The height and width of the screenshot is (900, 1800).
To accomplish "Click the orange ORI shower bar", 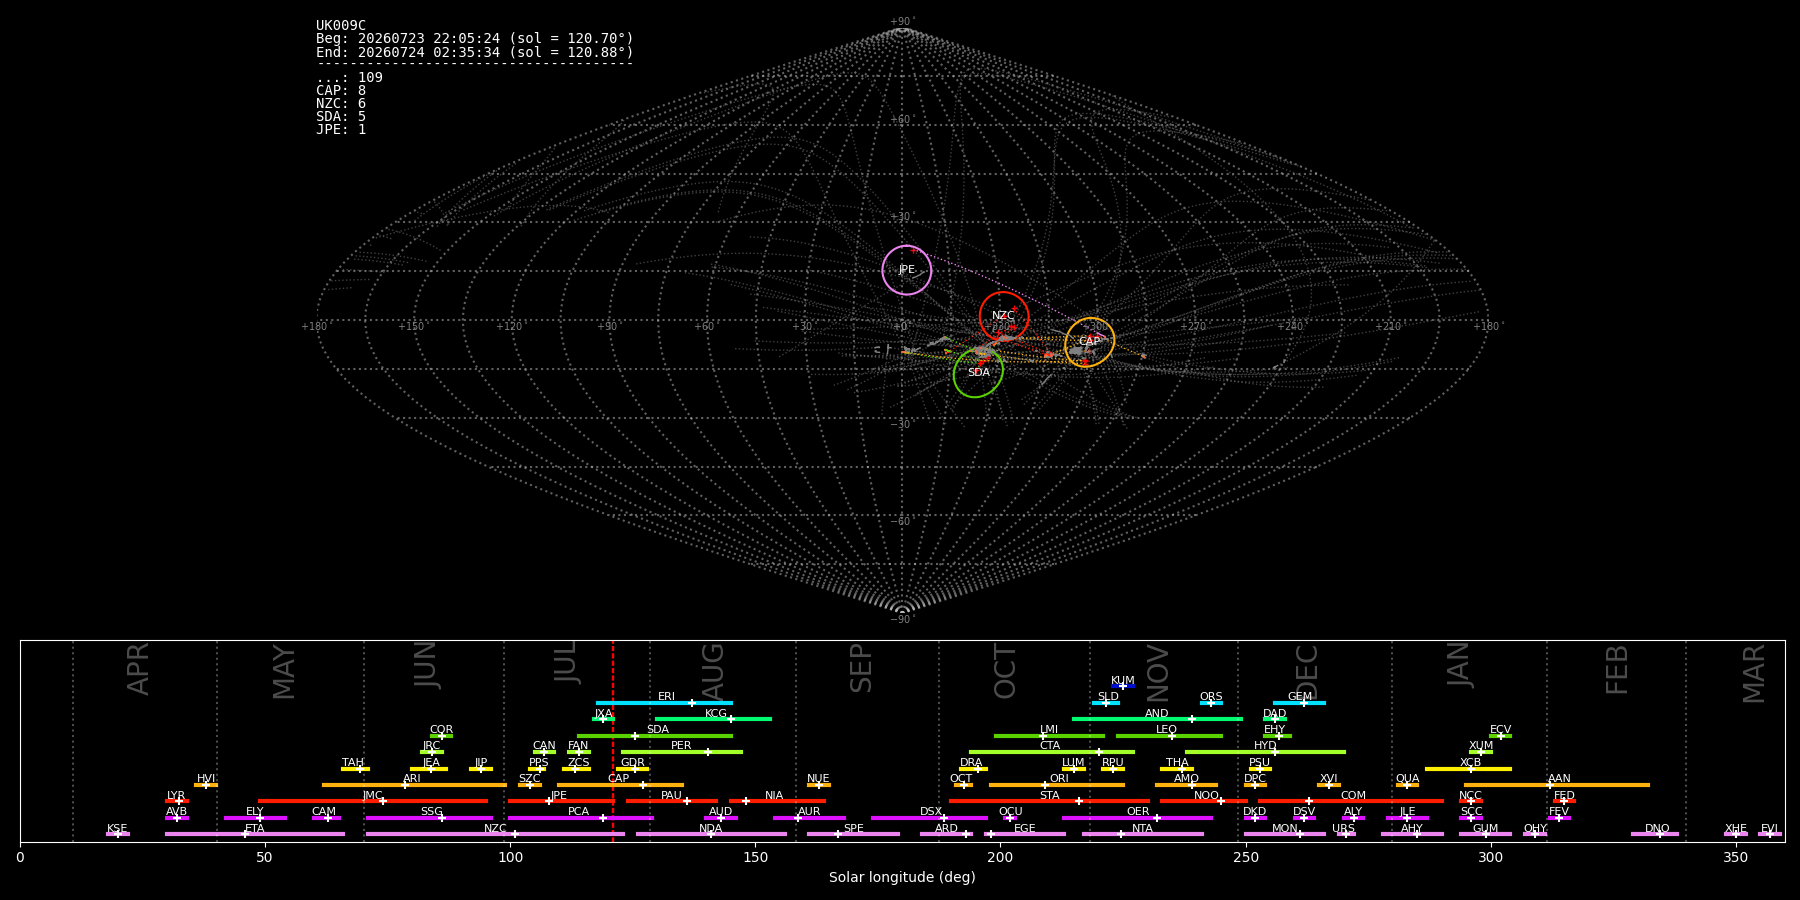I will [x=1057, y=785].
